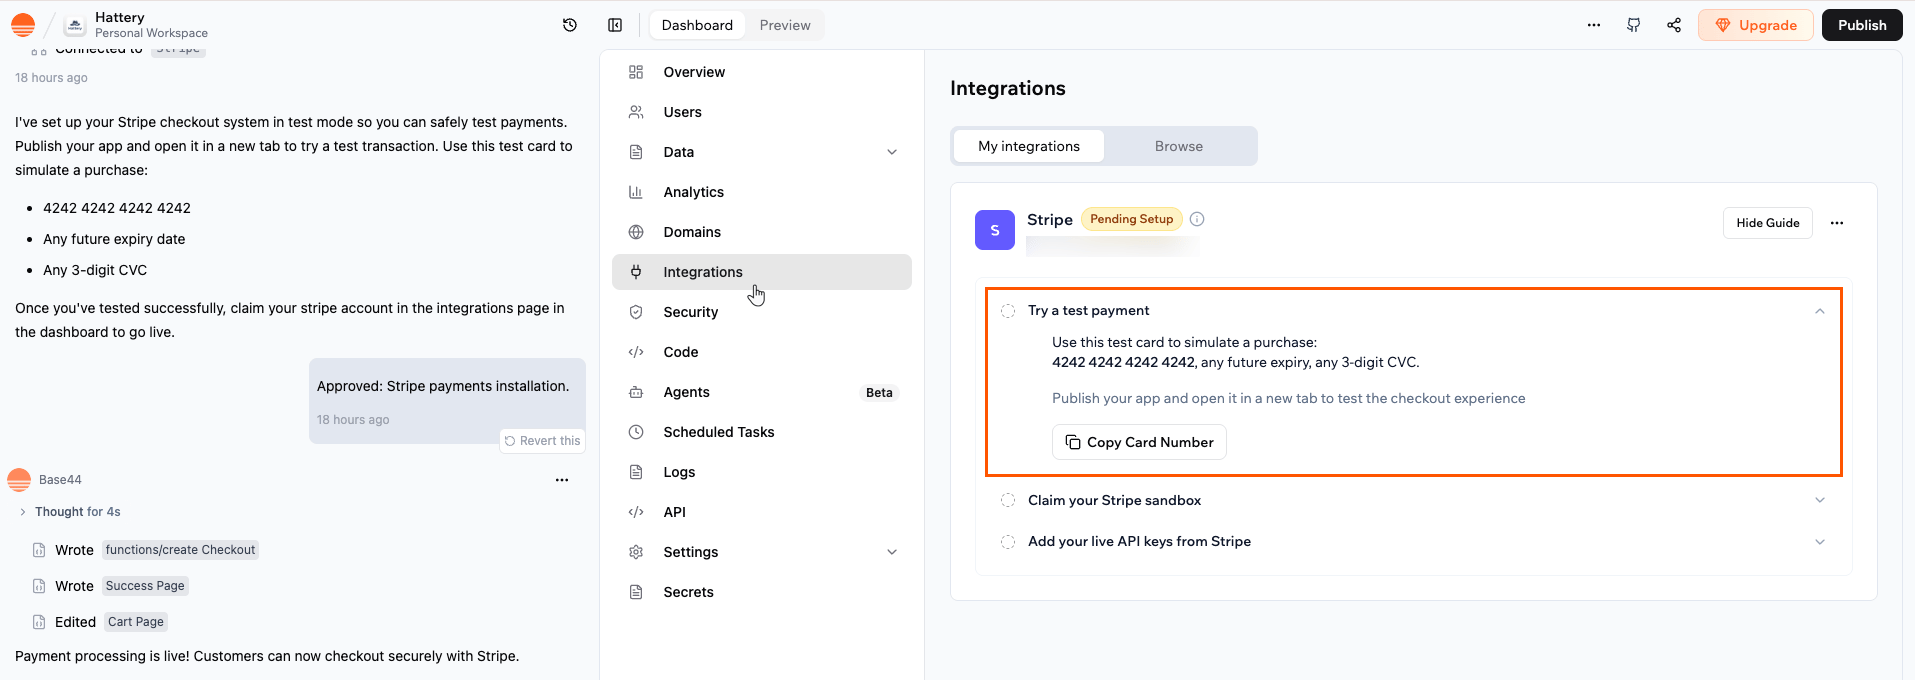Open the version history clock icon
1915x680 pixels.
pyautogui.click(x=570, y=25)
